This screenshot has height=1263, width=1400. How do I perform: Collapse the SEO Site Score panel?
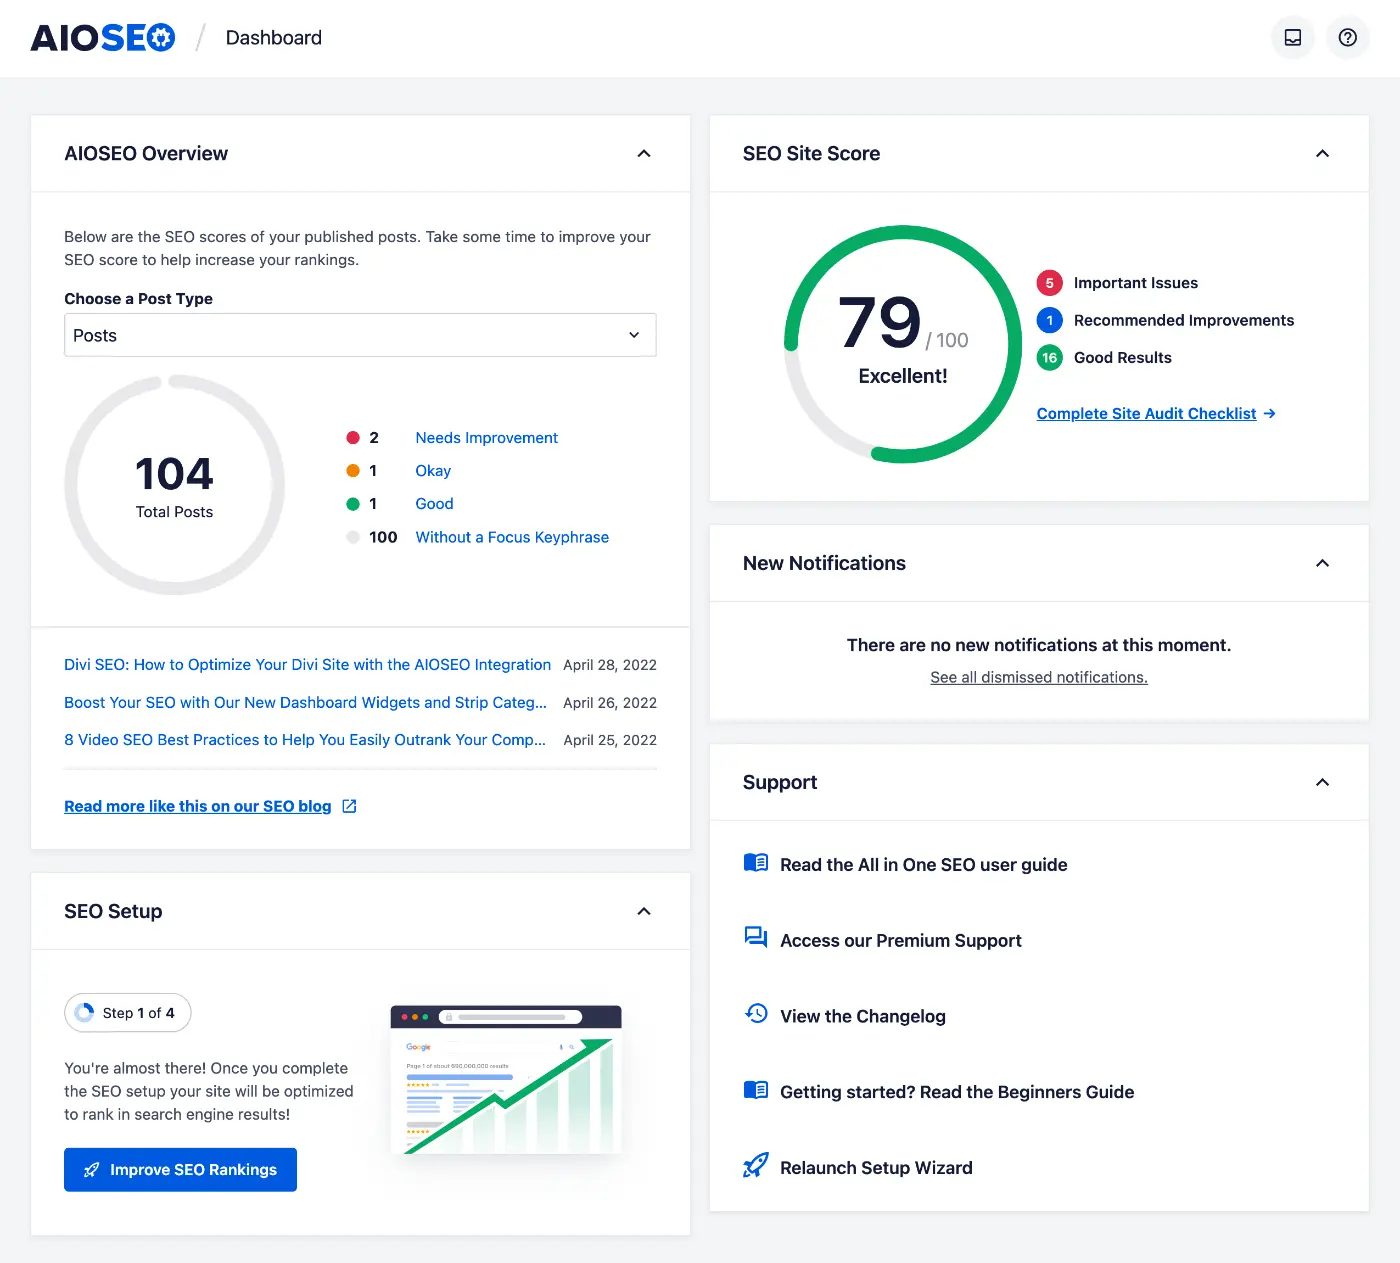point(1322,154)
